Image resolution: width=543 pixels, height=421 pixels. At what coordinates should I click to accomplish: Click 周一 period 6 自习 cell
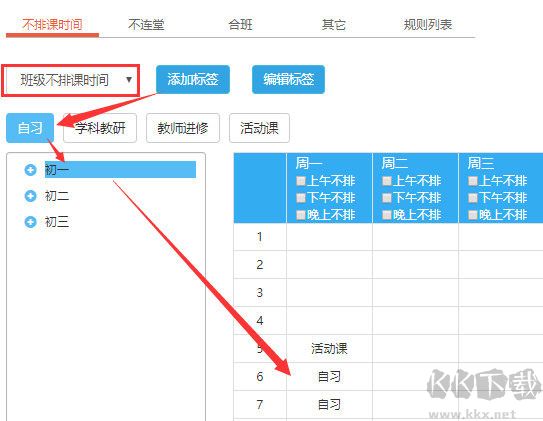329,377
